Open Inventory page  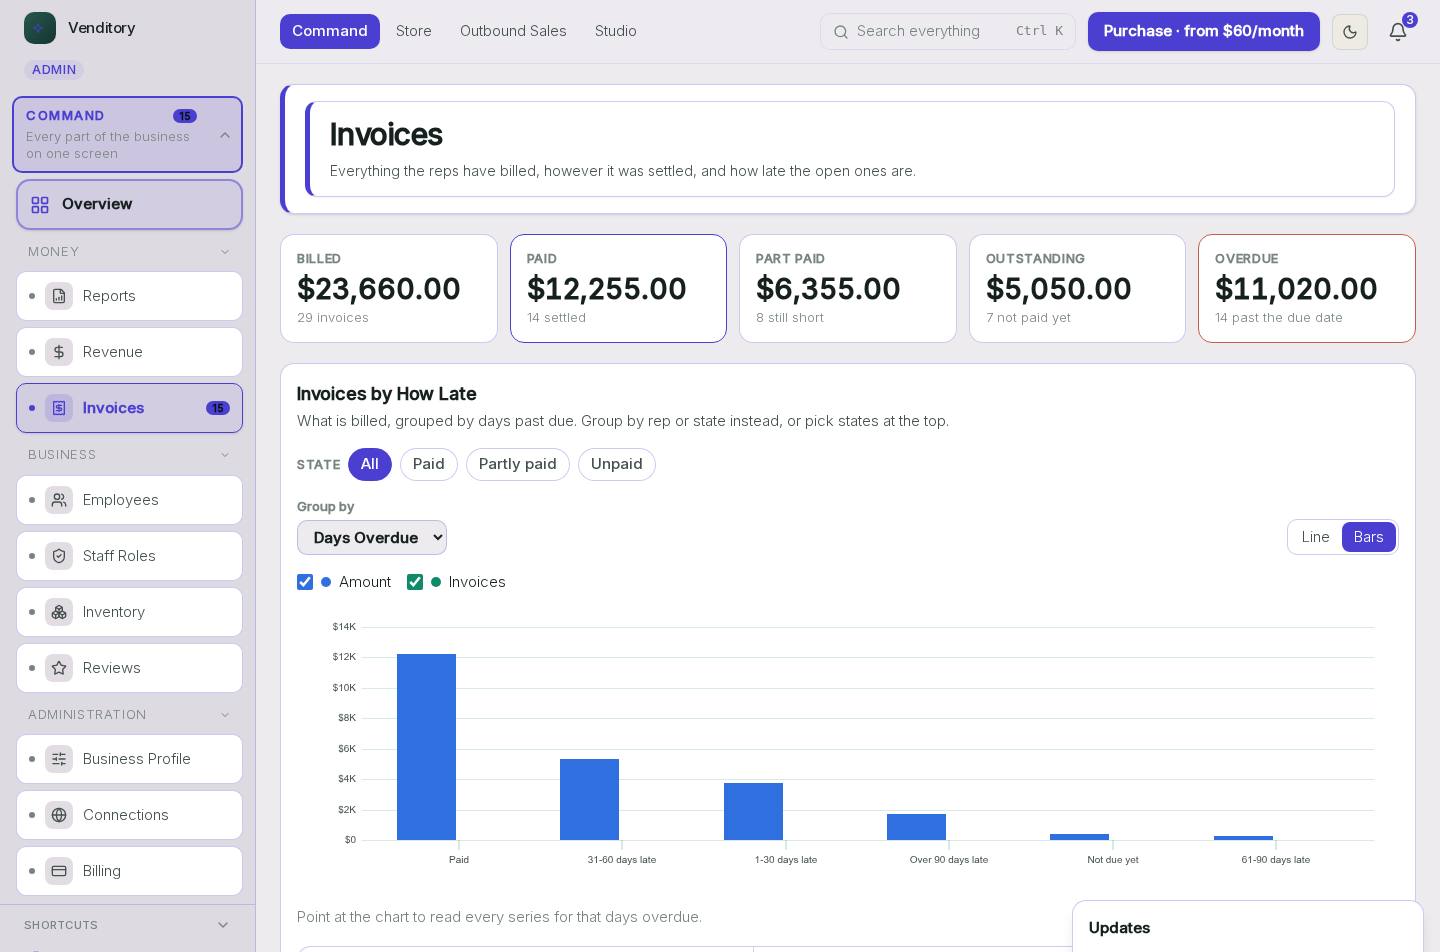pyautogui.click(x=129, y=612)
